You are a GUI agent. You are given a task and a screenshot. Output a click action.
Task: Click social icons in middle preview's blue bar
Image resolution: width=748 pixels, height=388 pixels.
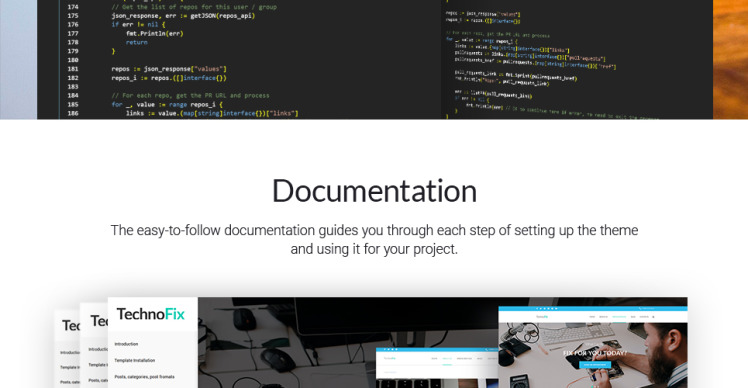tap(391, 349)
